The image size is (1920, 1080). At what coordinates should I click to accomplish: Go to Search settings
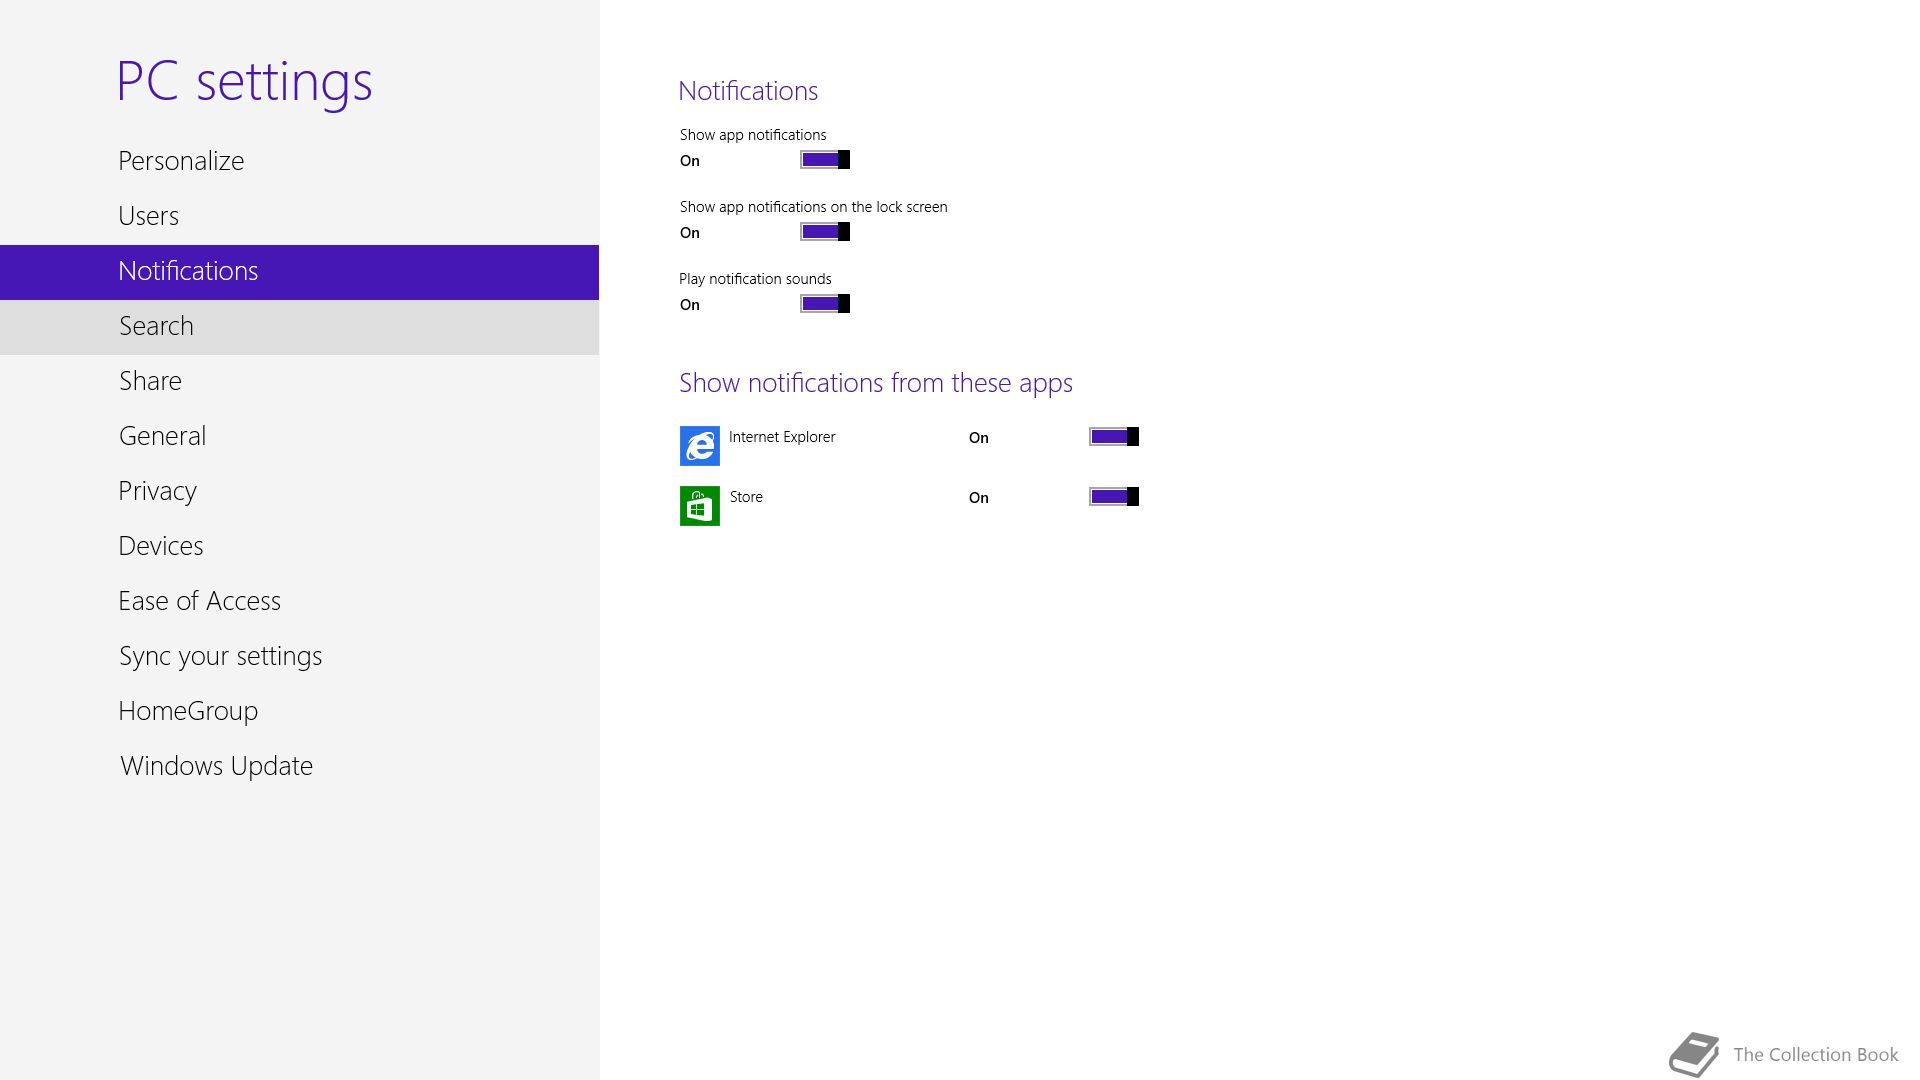click(299, 327)
